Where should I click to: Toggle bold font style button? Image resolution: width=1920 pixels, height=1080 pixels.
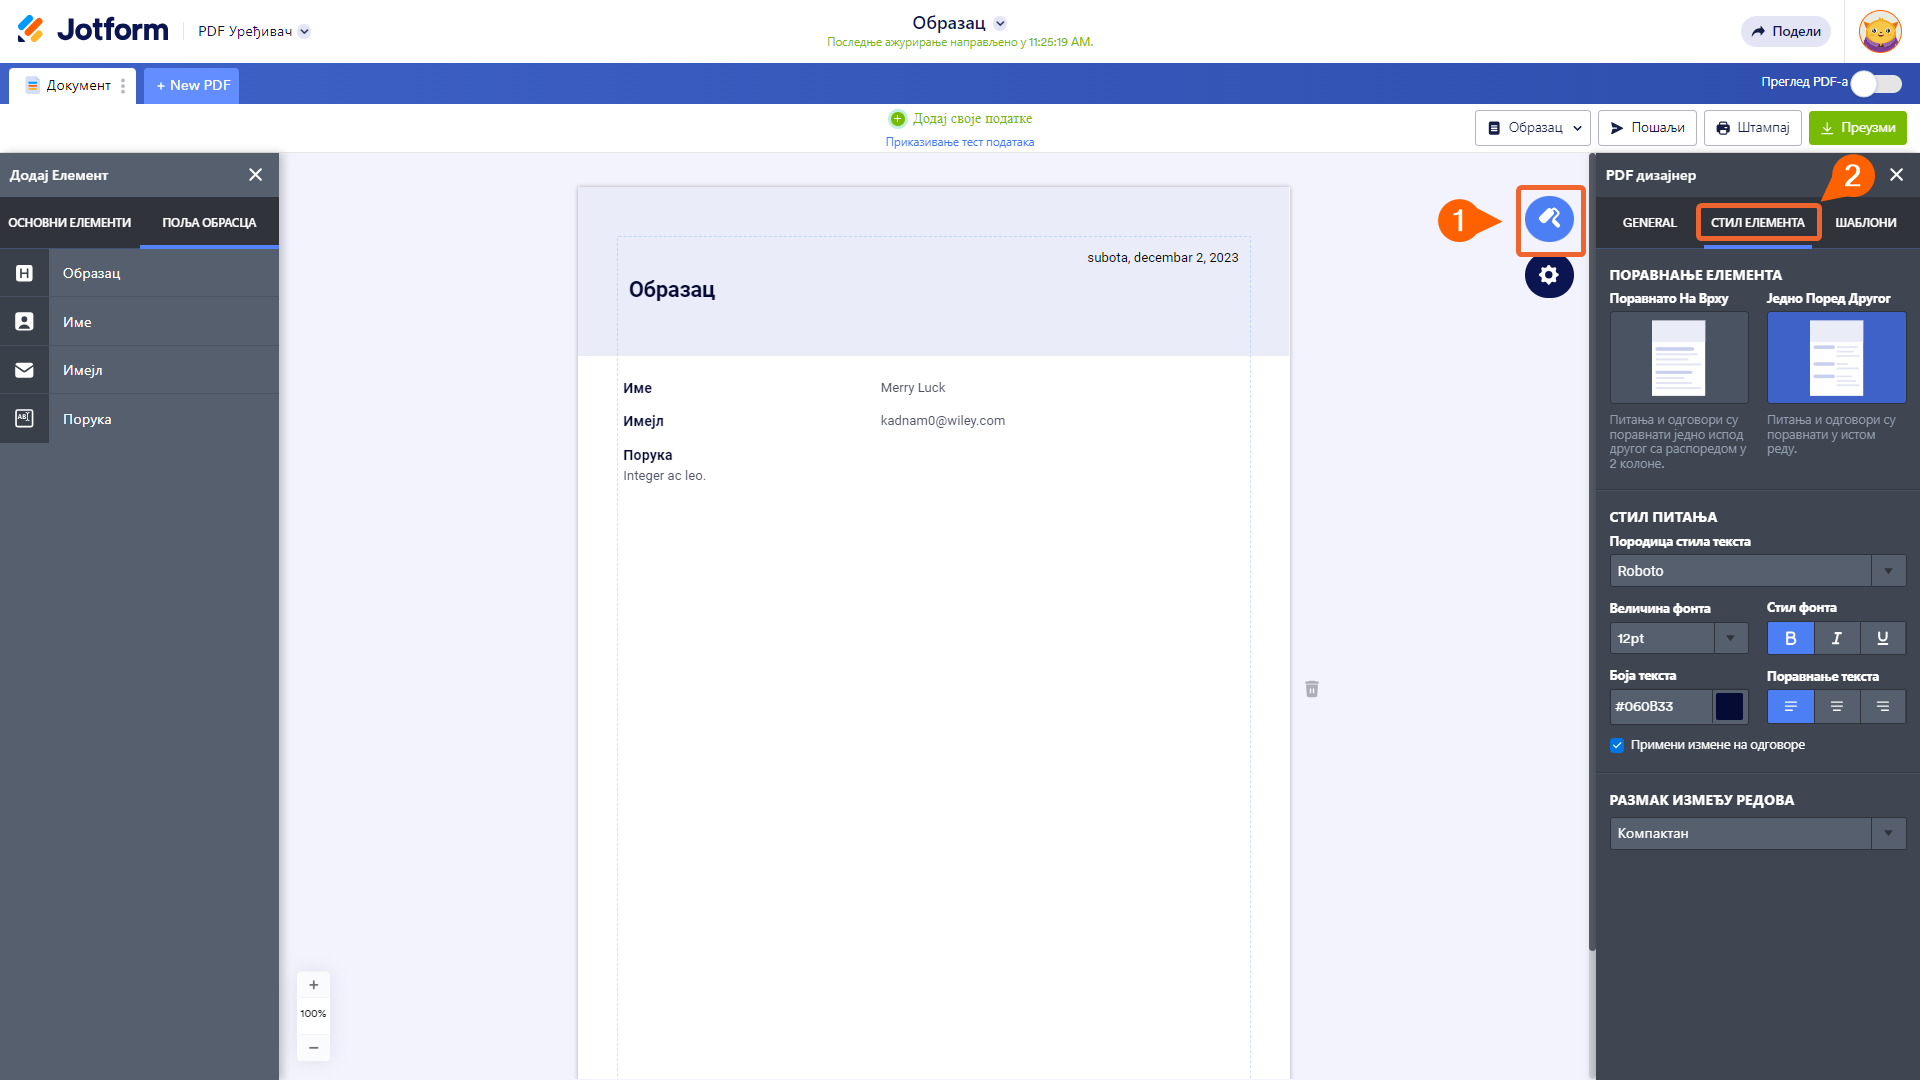click(x=1790, y=638)
